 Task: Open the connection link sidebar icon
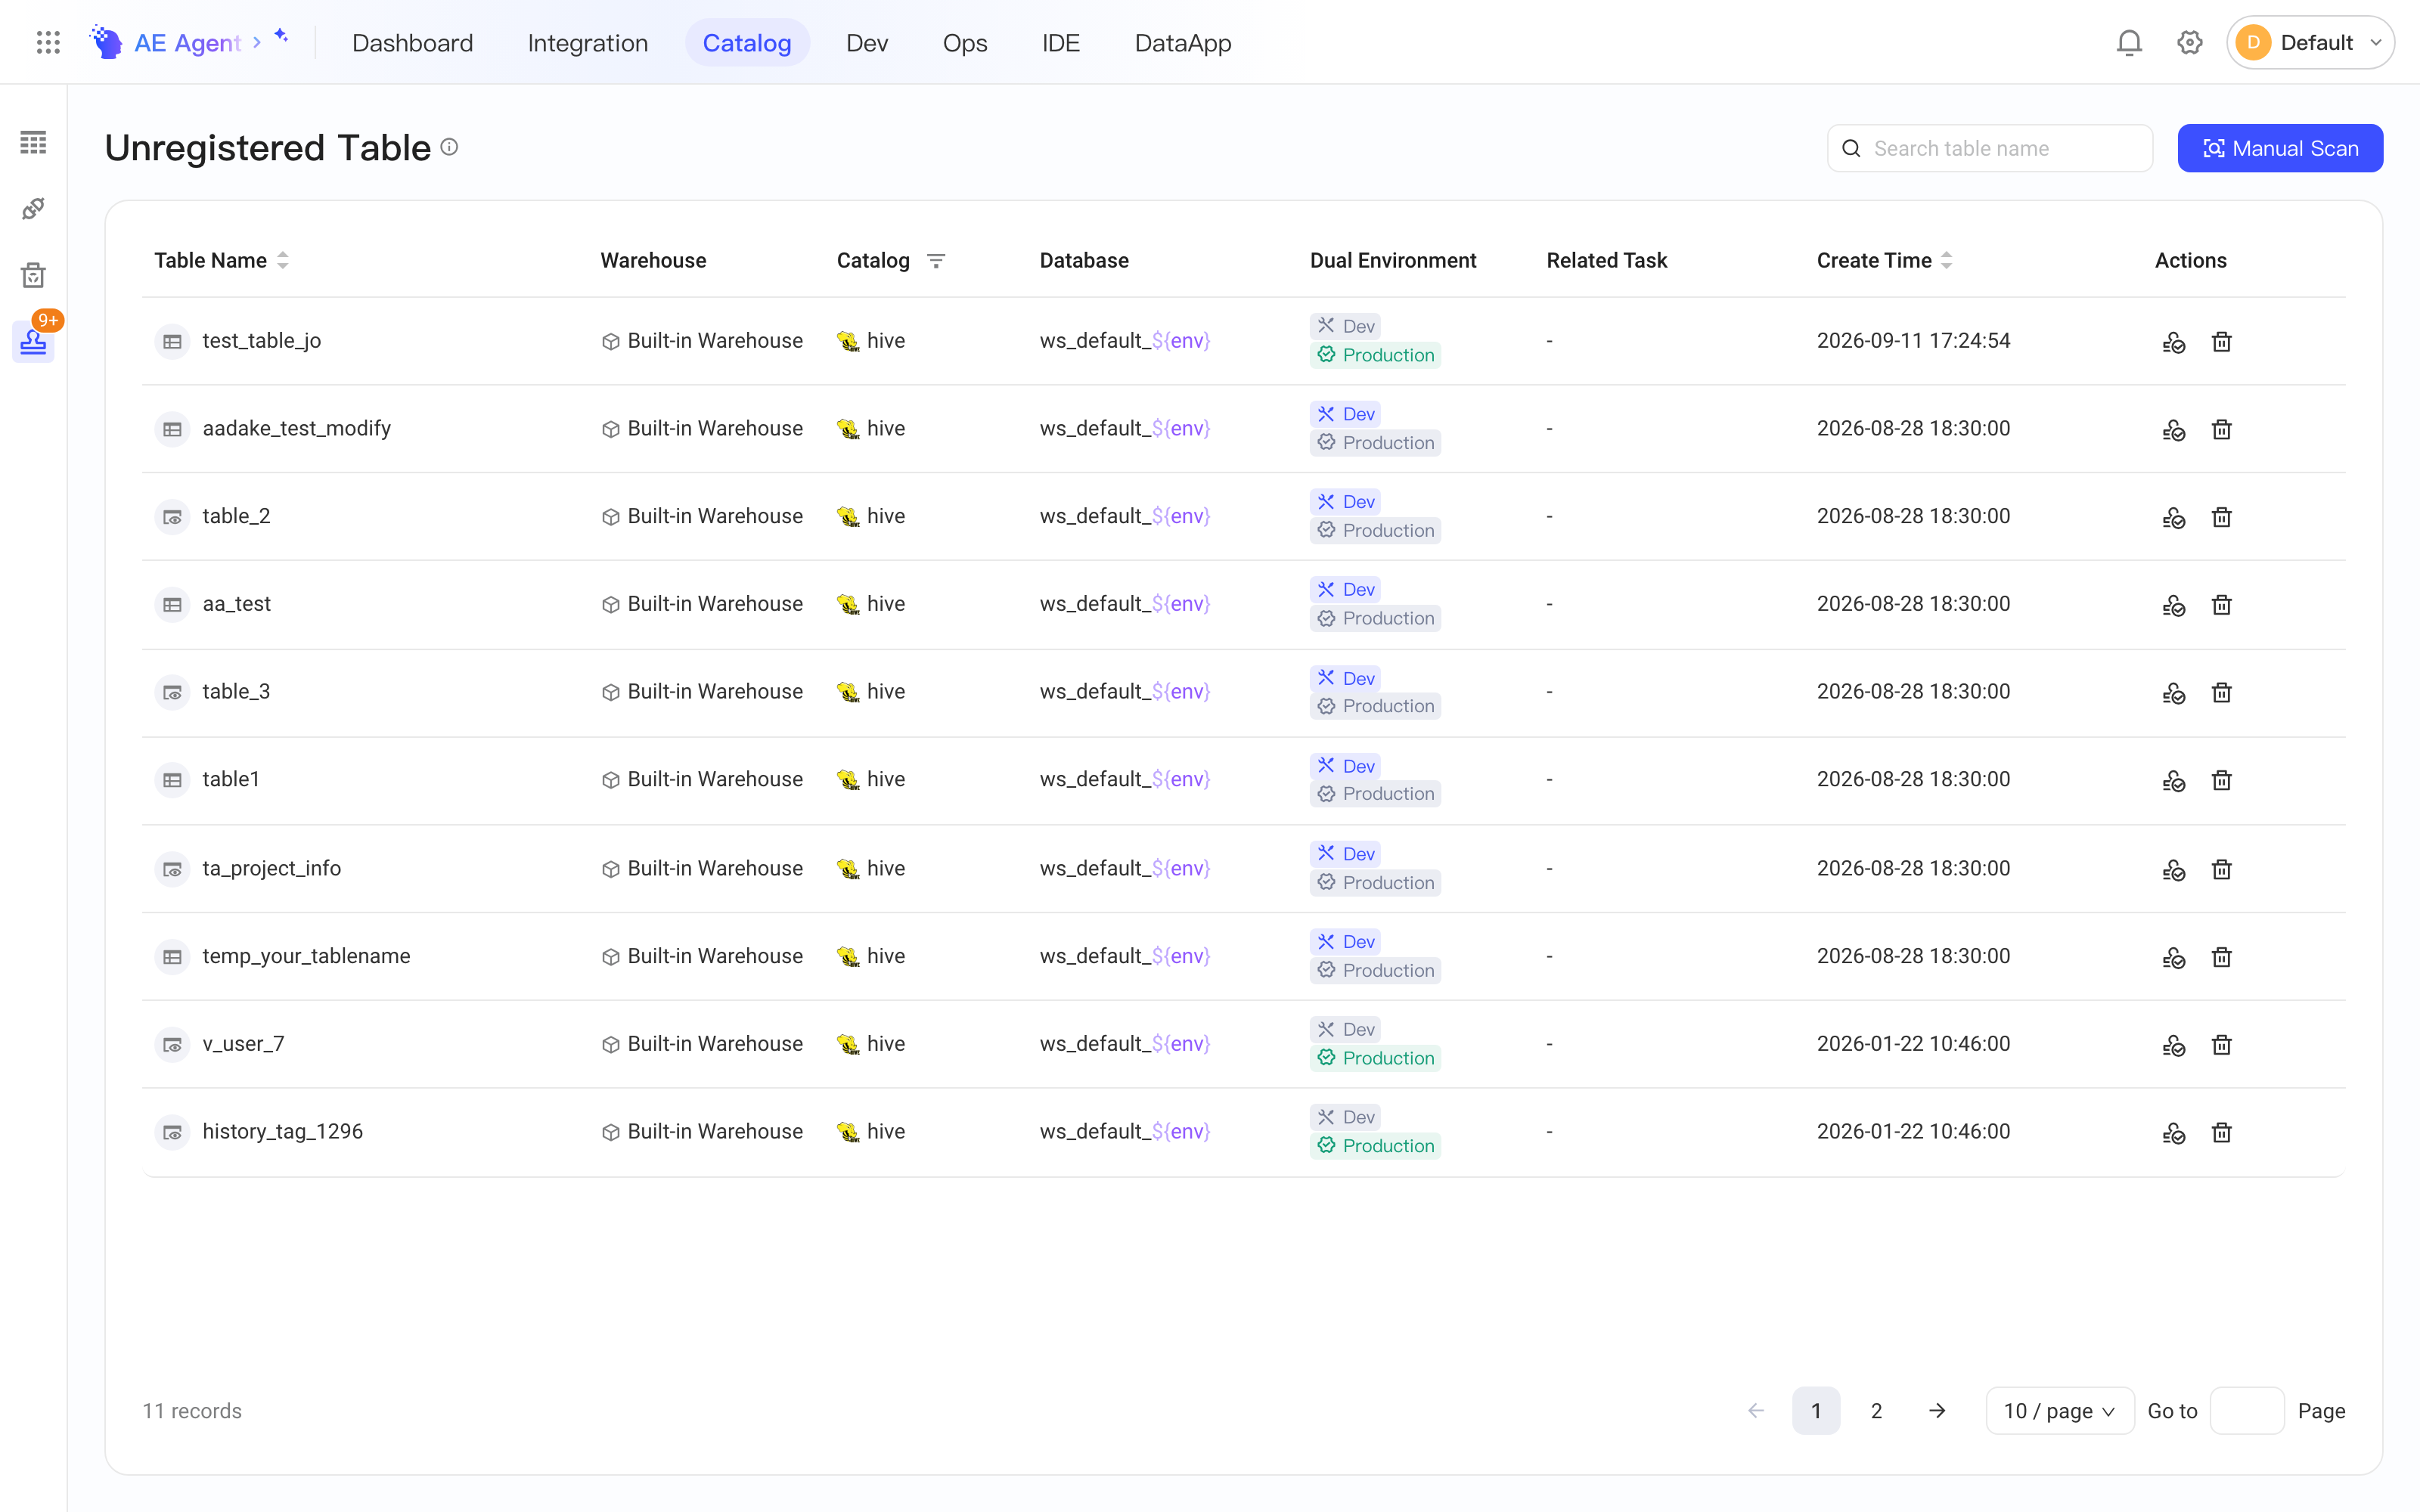point(33,208)
